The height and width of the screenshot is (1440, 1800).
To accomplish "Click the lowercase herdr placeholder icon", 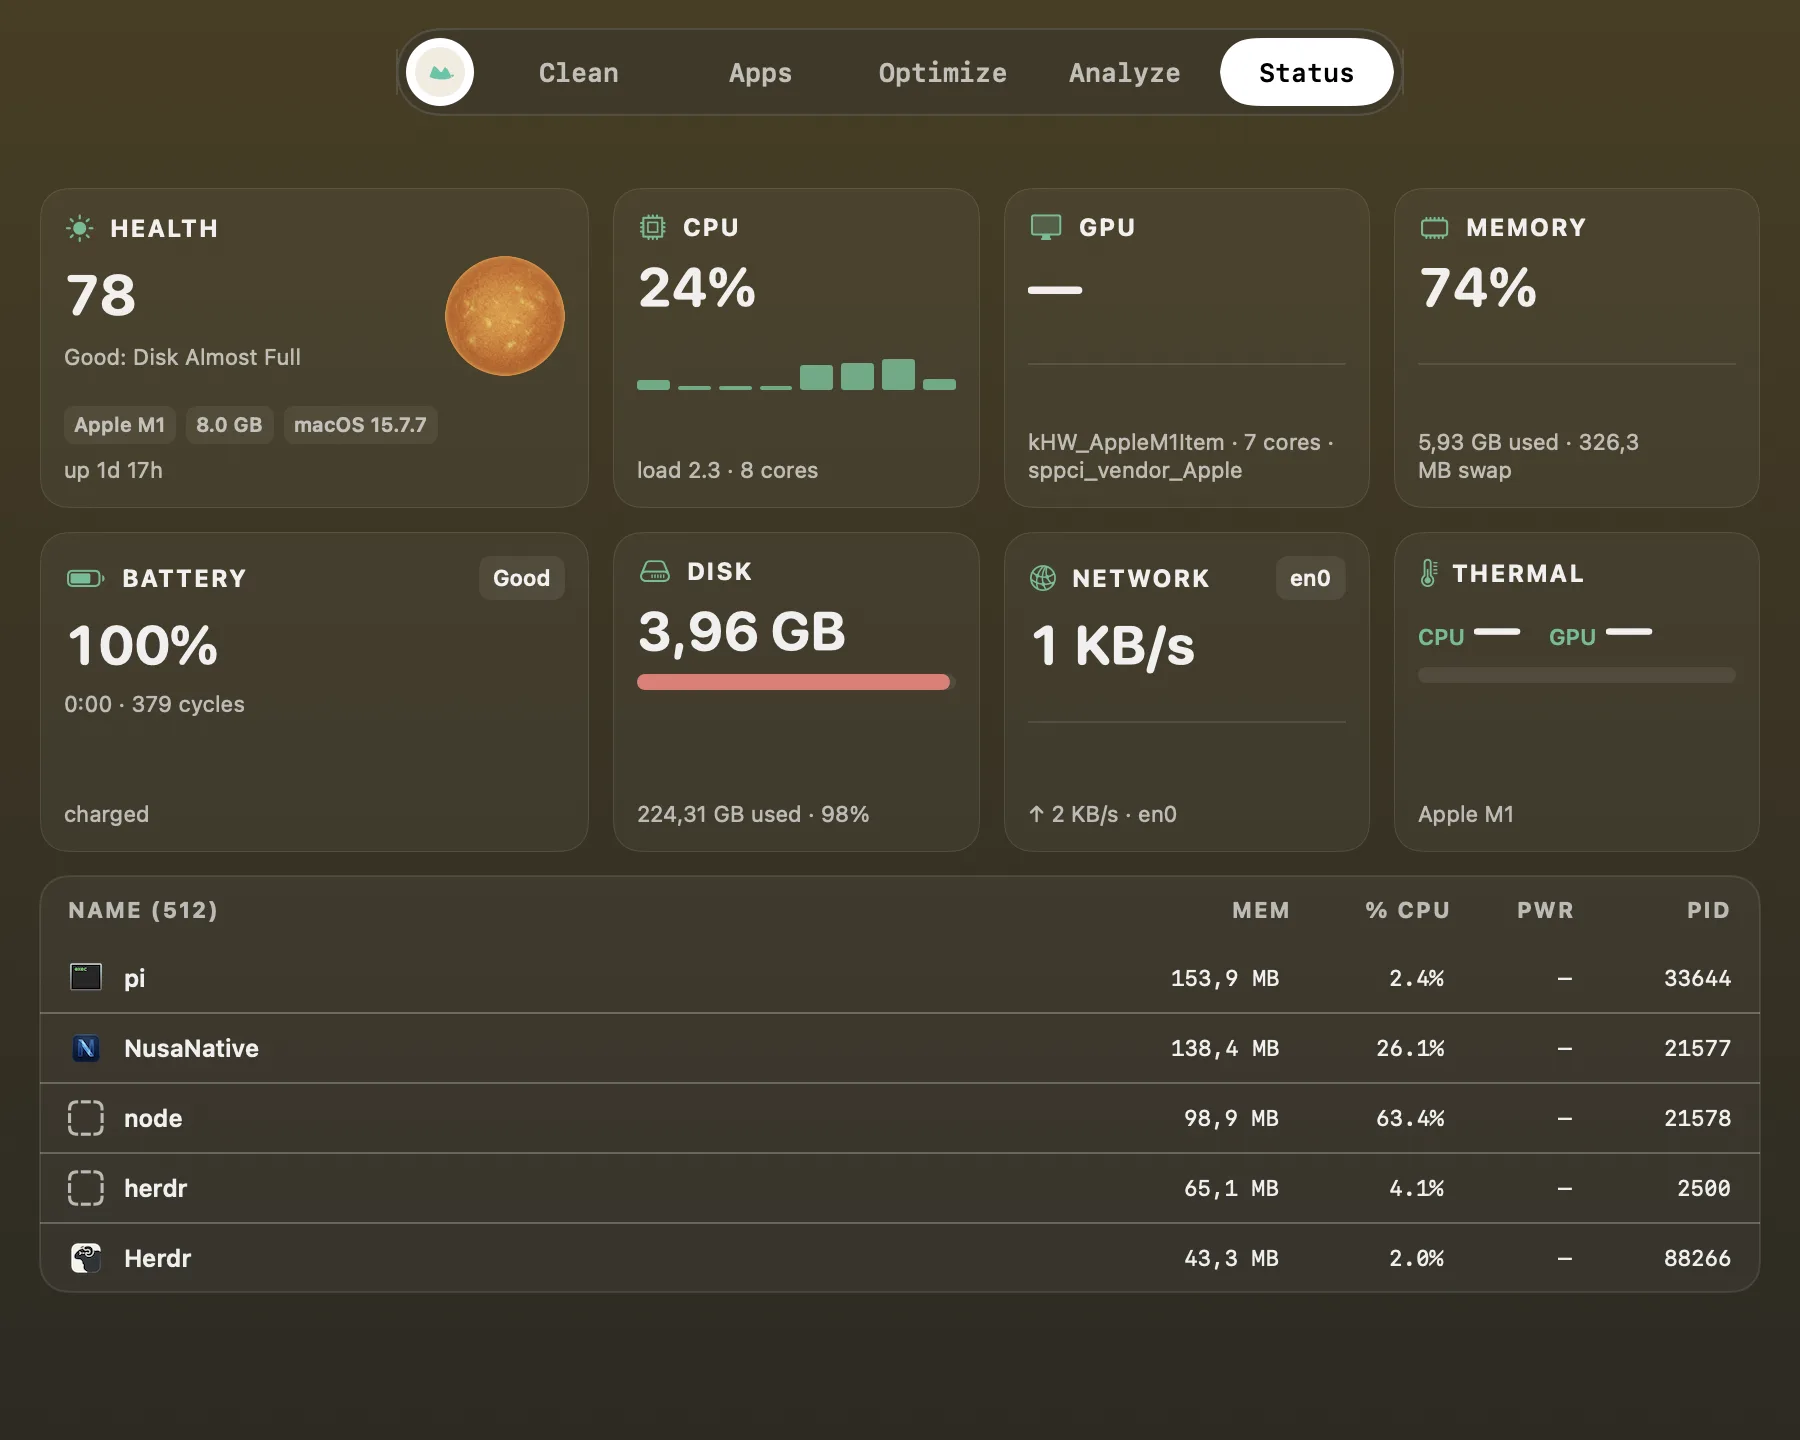I will [x=86, y=1188].
